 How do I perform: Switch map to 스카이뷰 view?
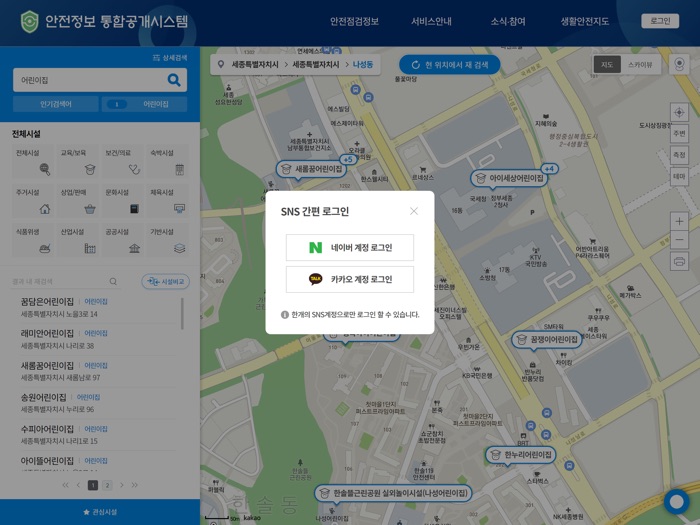(x=640, y=65)
